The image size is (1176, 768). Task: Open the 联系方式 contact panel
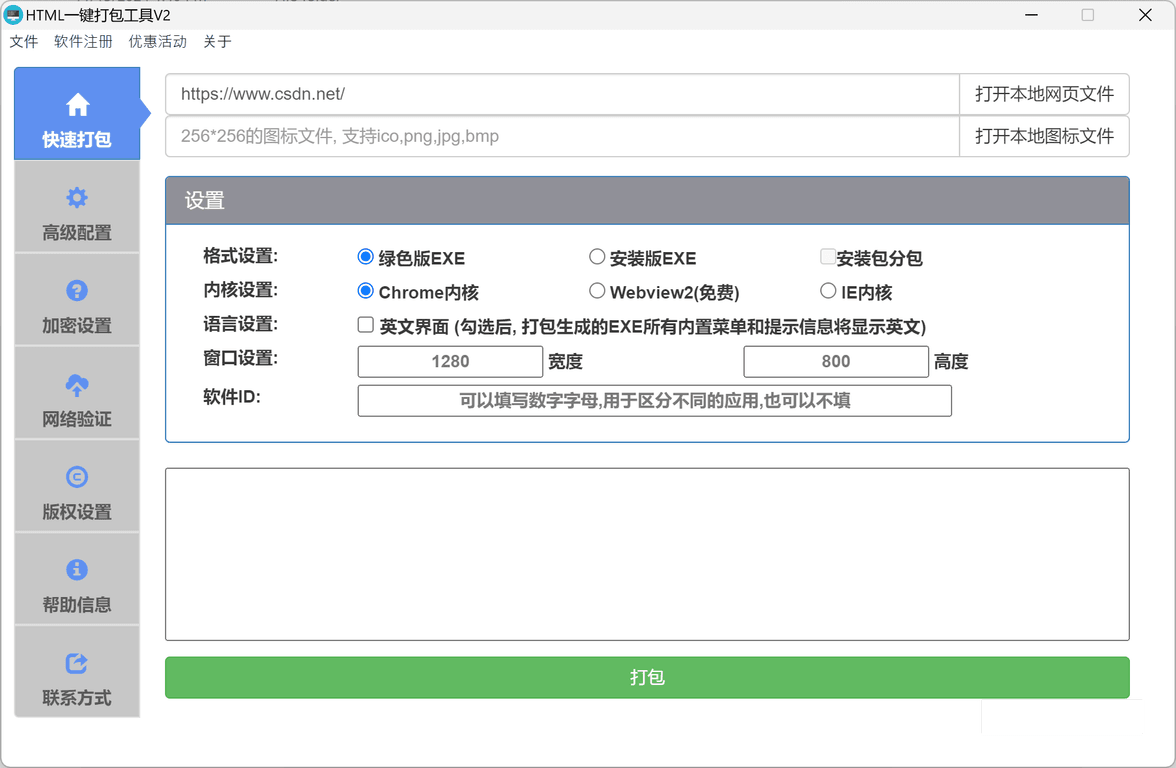point(77,672)
